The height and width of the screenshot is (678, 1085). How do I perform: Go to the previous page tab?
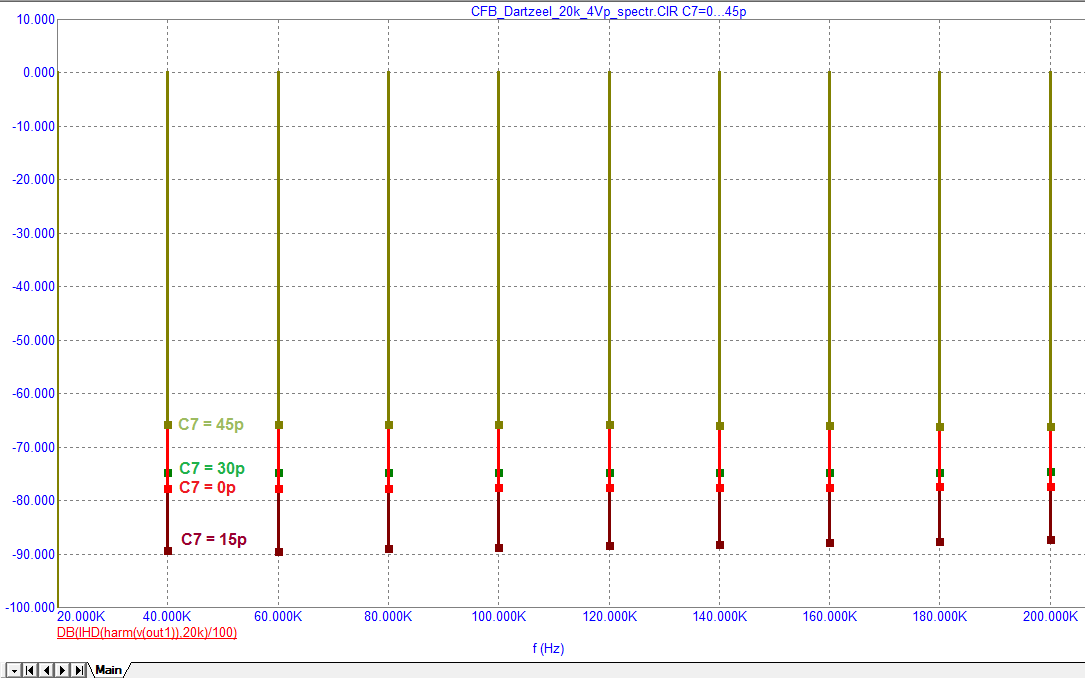(46, 670)
